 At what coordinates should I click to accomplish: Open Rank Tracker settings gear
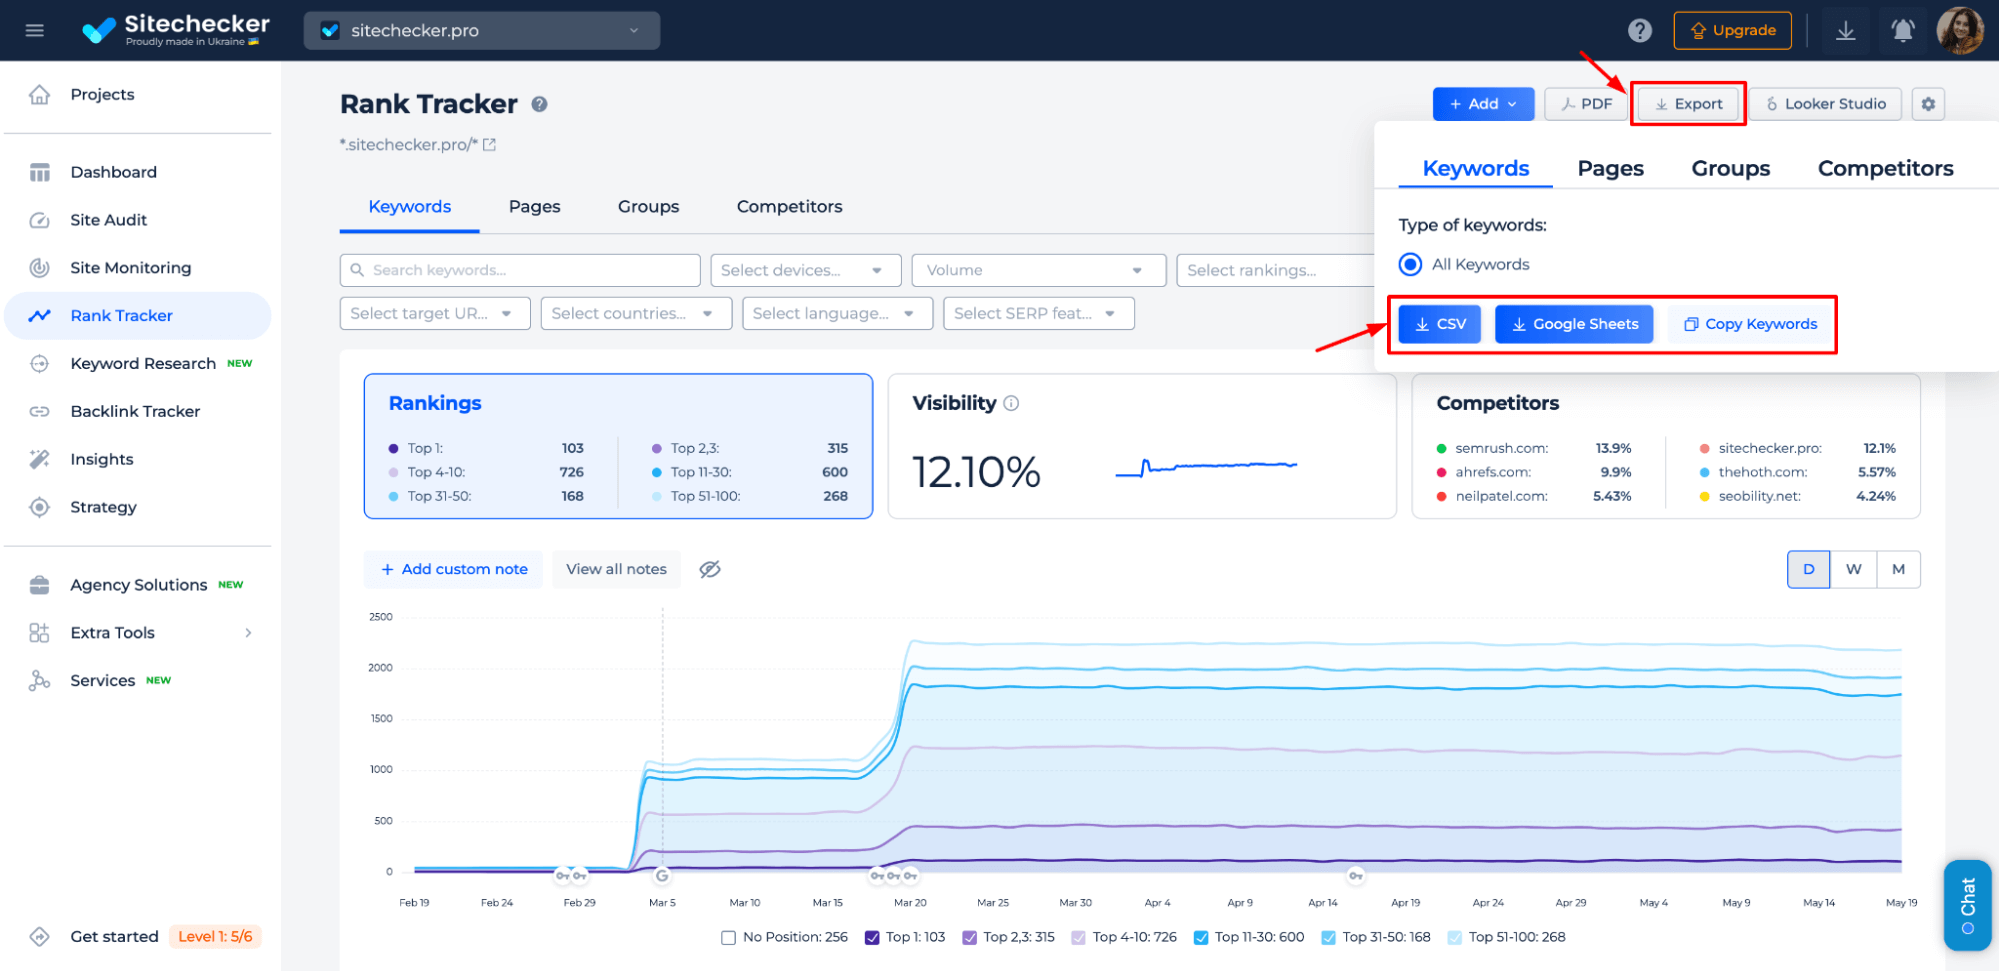tap(1928, 104)
